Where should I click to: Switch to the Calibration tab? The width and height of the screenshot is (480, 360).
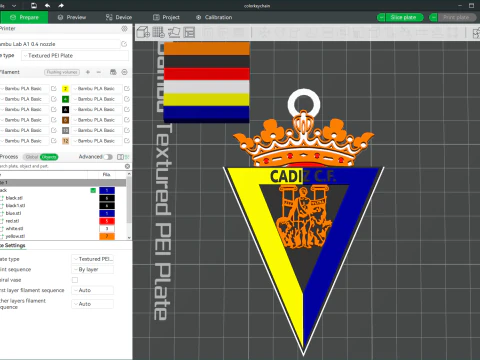[x=214, y=17]
